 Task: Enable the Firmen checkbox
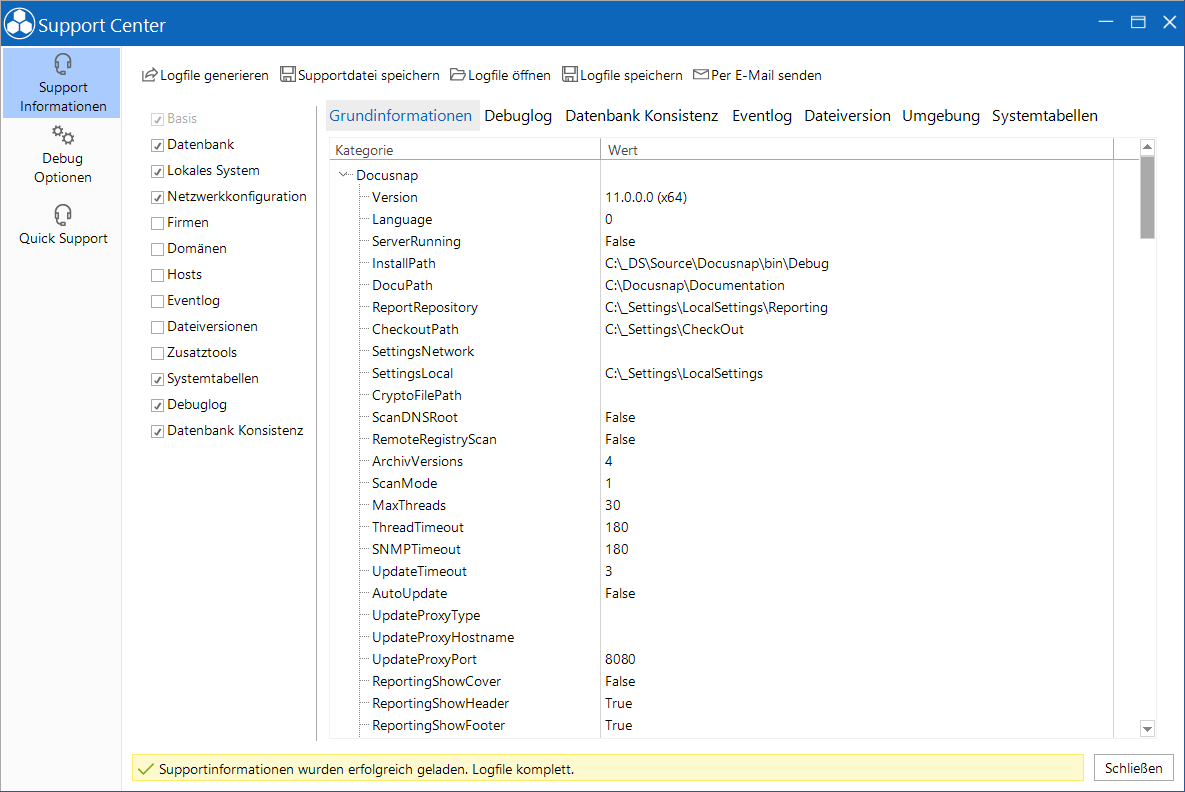(157, 223)
